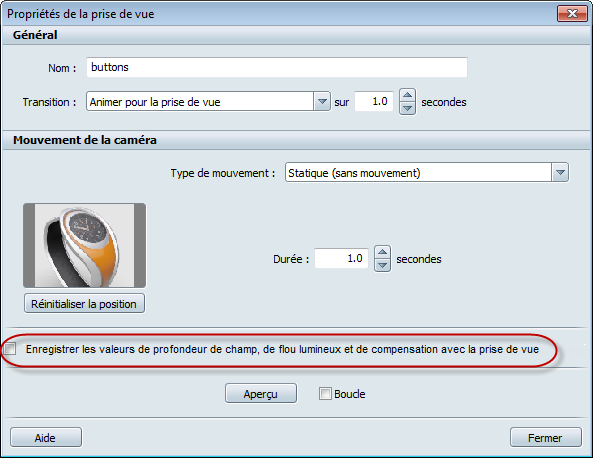Expand the Type de mouvement dropdown arrow
The image size is (593, 458).
click(560, 173)
